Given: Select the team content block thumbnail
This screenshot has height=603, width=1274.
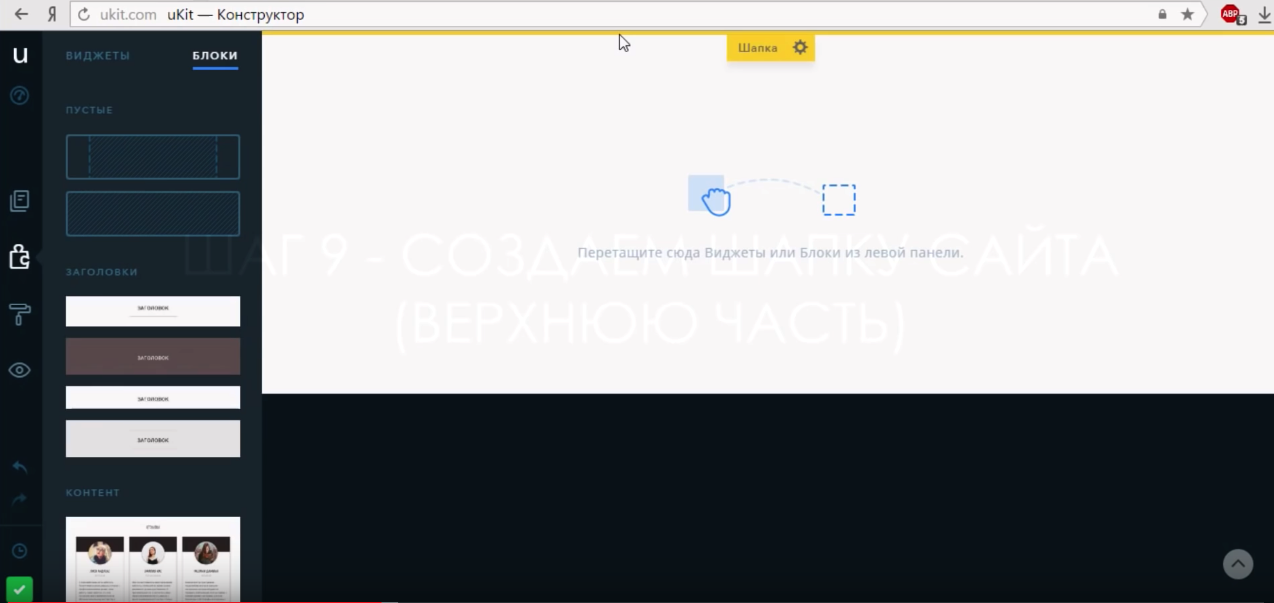Looking at the screenshot, I should (153, 558).
